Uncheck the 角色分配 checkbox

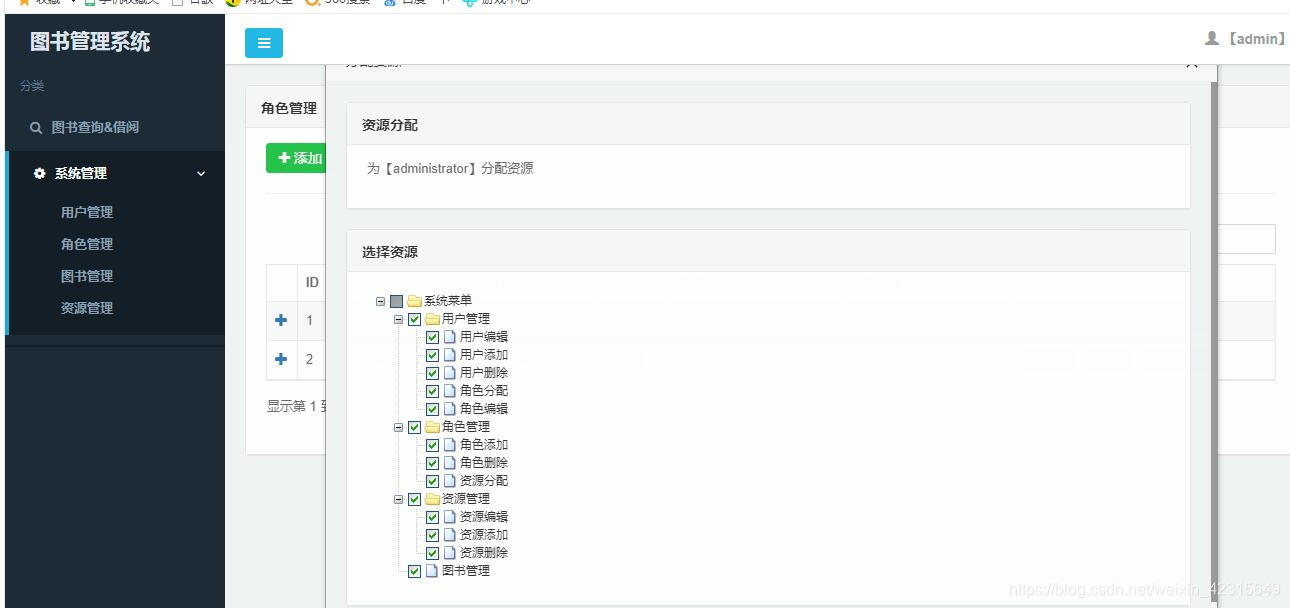433,391
